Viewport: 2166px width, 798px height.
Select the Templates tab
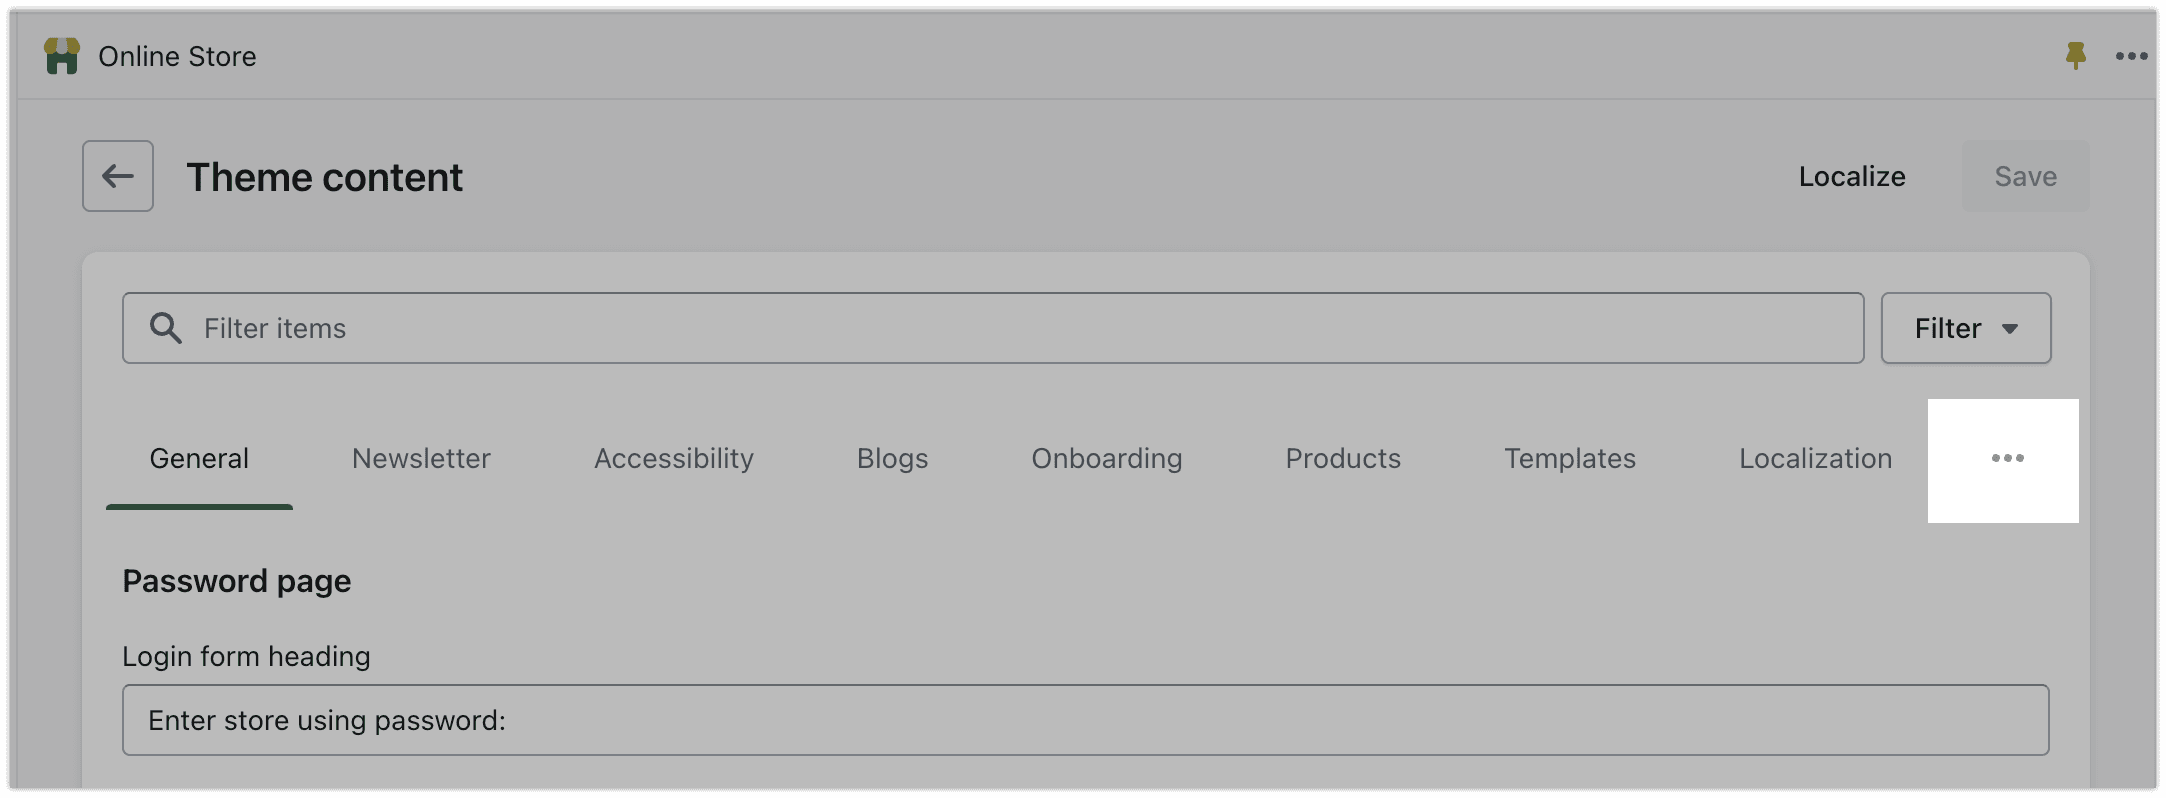tap(1570, 458)
